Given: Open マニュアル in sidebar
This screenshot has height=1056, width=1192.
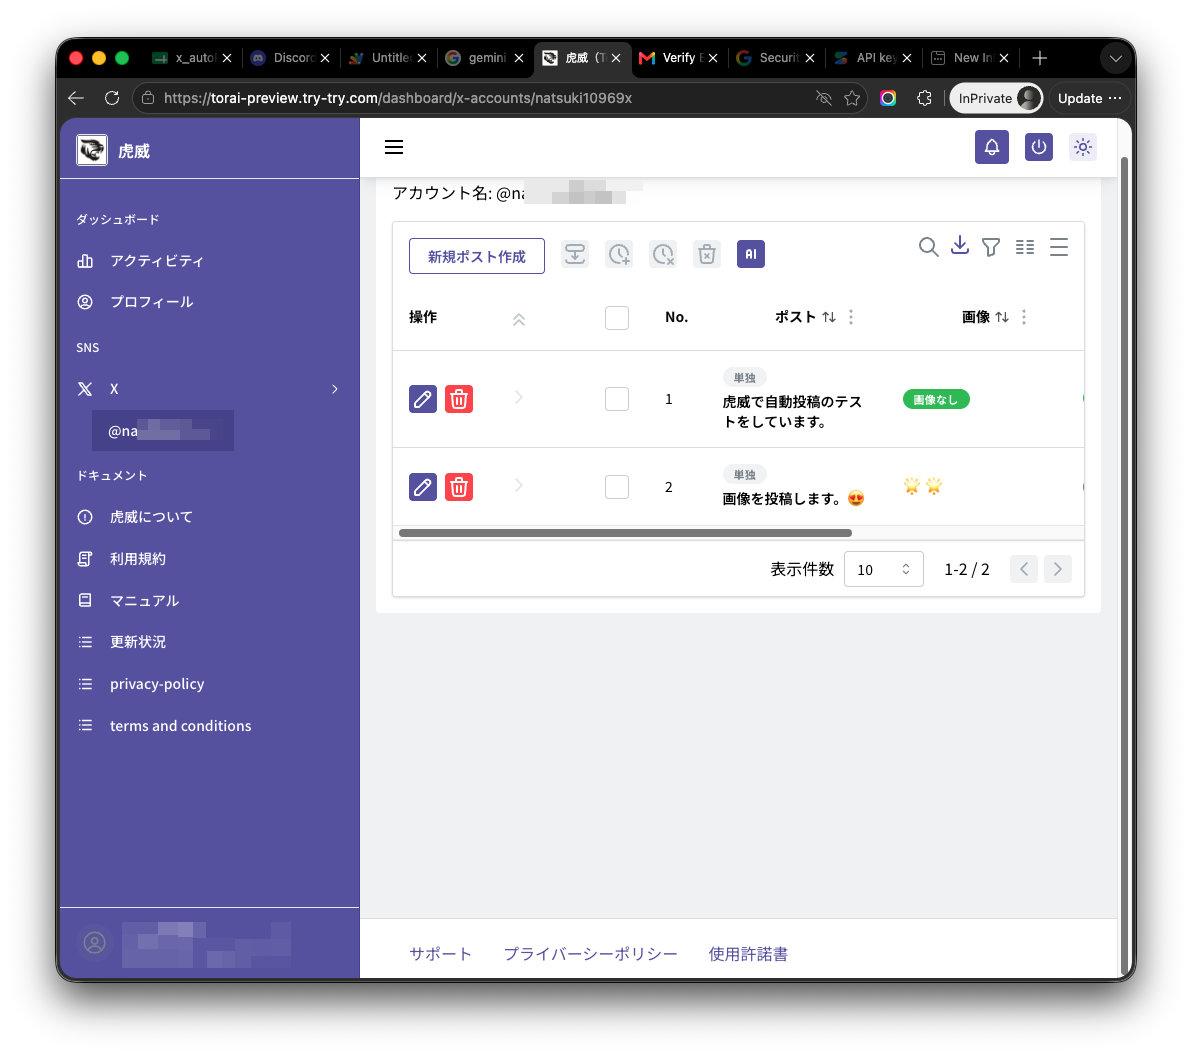Looking at the screenshot, I should [144, 601].
